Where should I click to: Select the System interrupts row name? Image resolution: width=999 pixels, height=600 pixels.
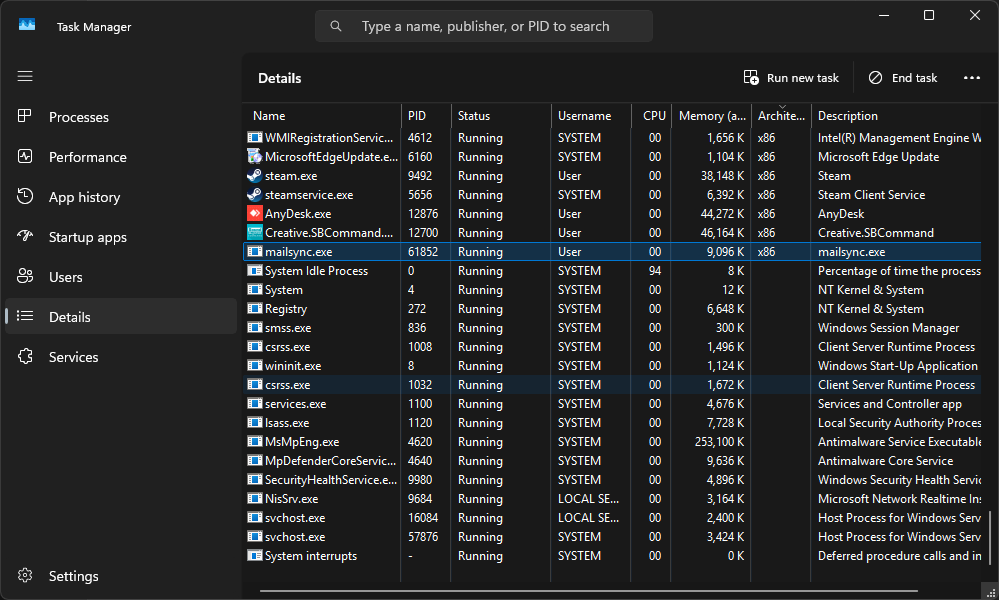click(x=311, y=556)
